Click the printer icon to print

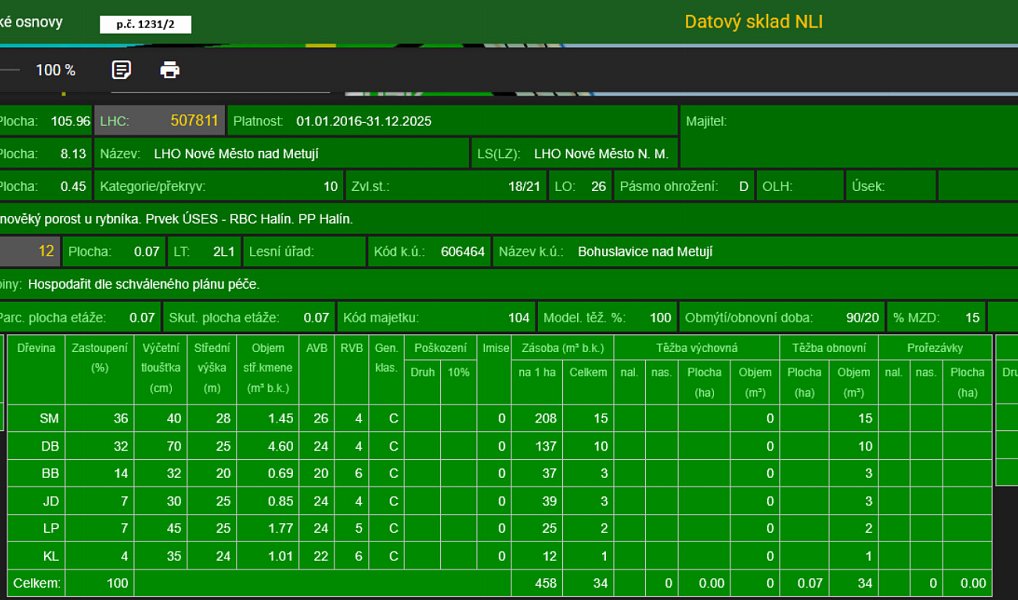pos(170,69)
